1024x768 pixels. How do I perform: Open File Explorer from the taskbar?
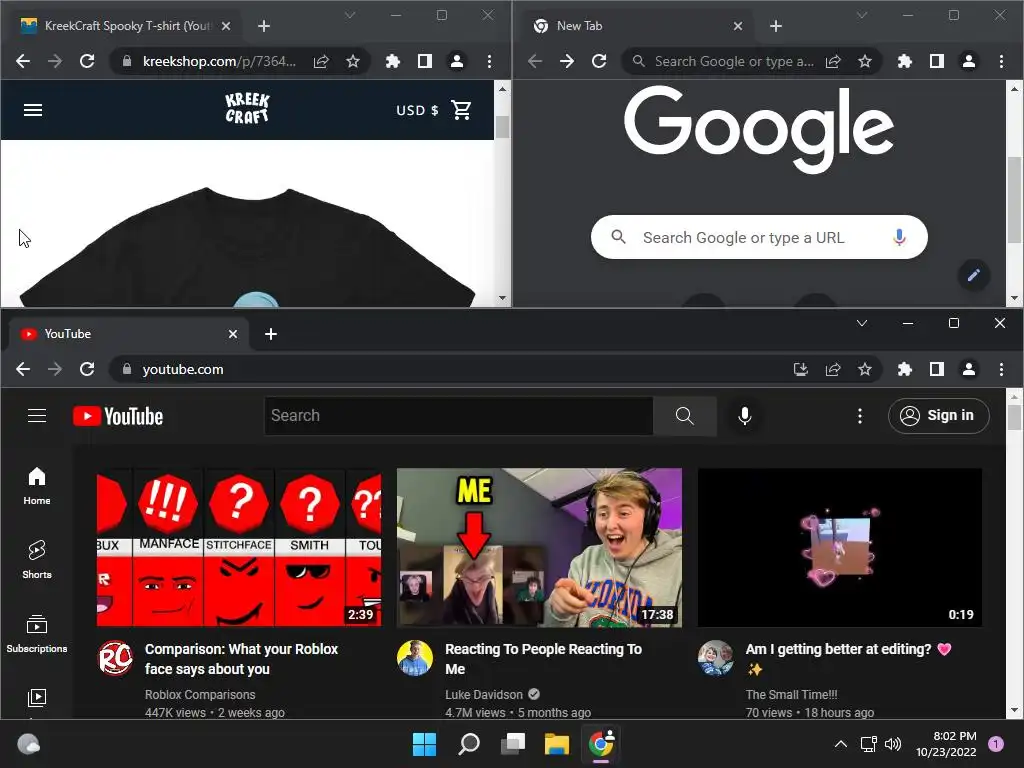click(557, 744)
